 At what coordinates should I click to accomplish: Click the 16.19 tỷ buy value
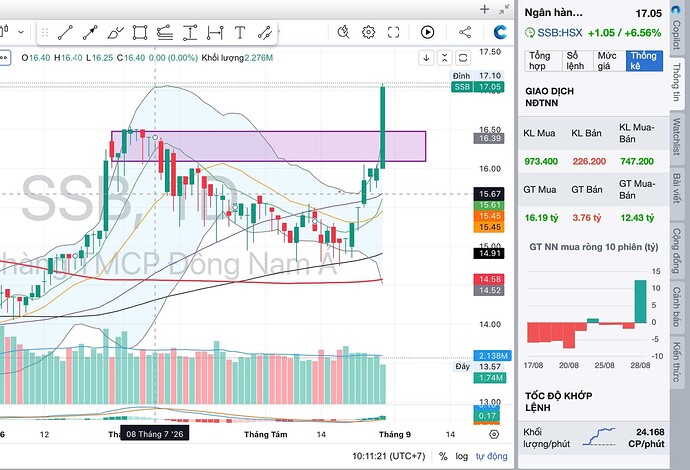(541, 218)
